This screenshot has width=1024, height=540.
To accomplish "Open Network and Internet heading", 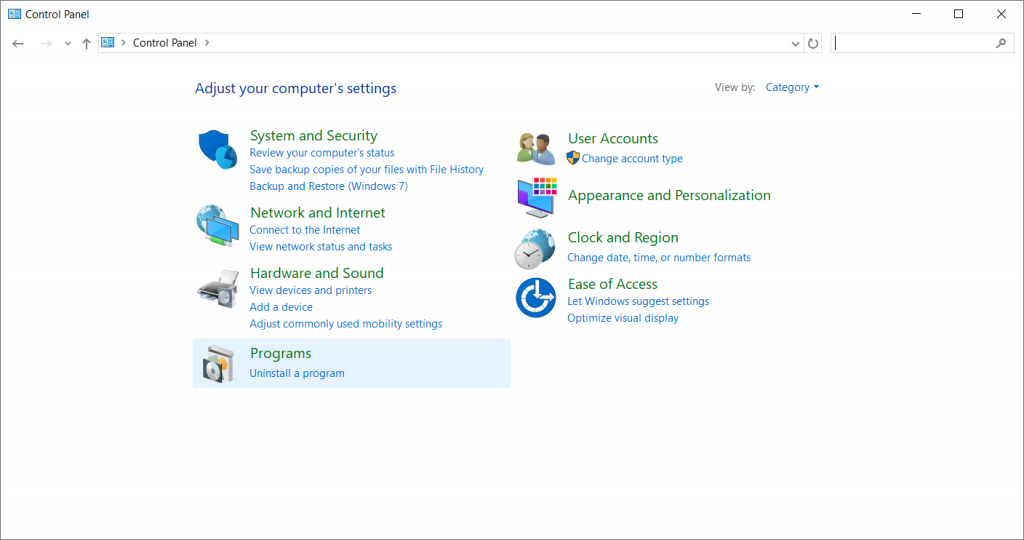I will (x=317, y=212).
